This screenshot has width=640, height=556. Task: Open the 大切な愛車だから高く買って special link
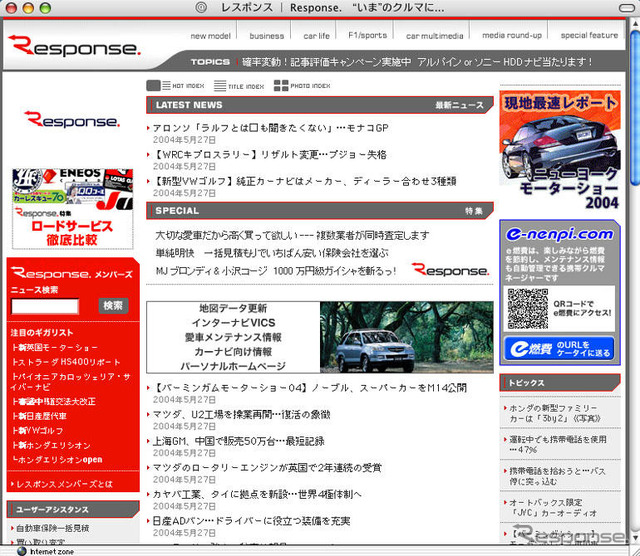pyautogui.click(x=292, y=236)
